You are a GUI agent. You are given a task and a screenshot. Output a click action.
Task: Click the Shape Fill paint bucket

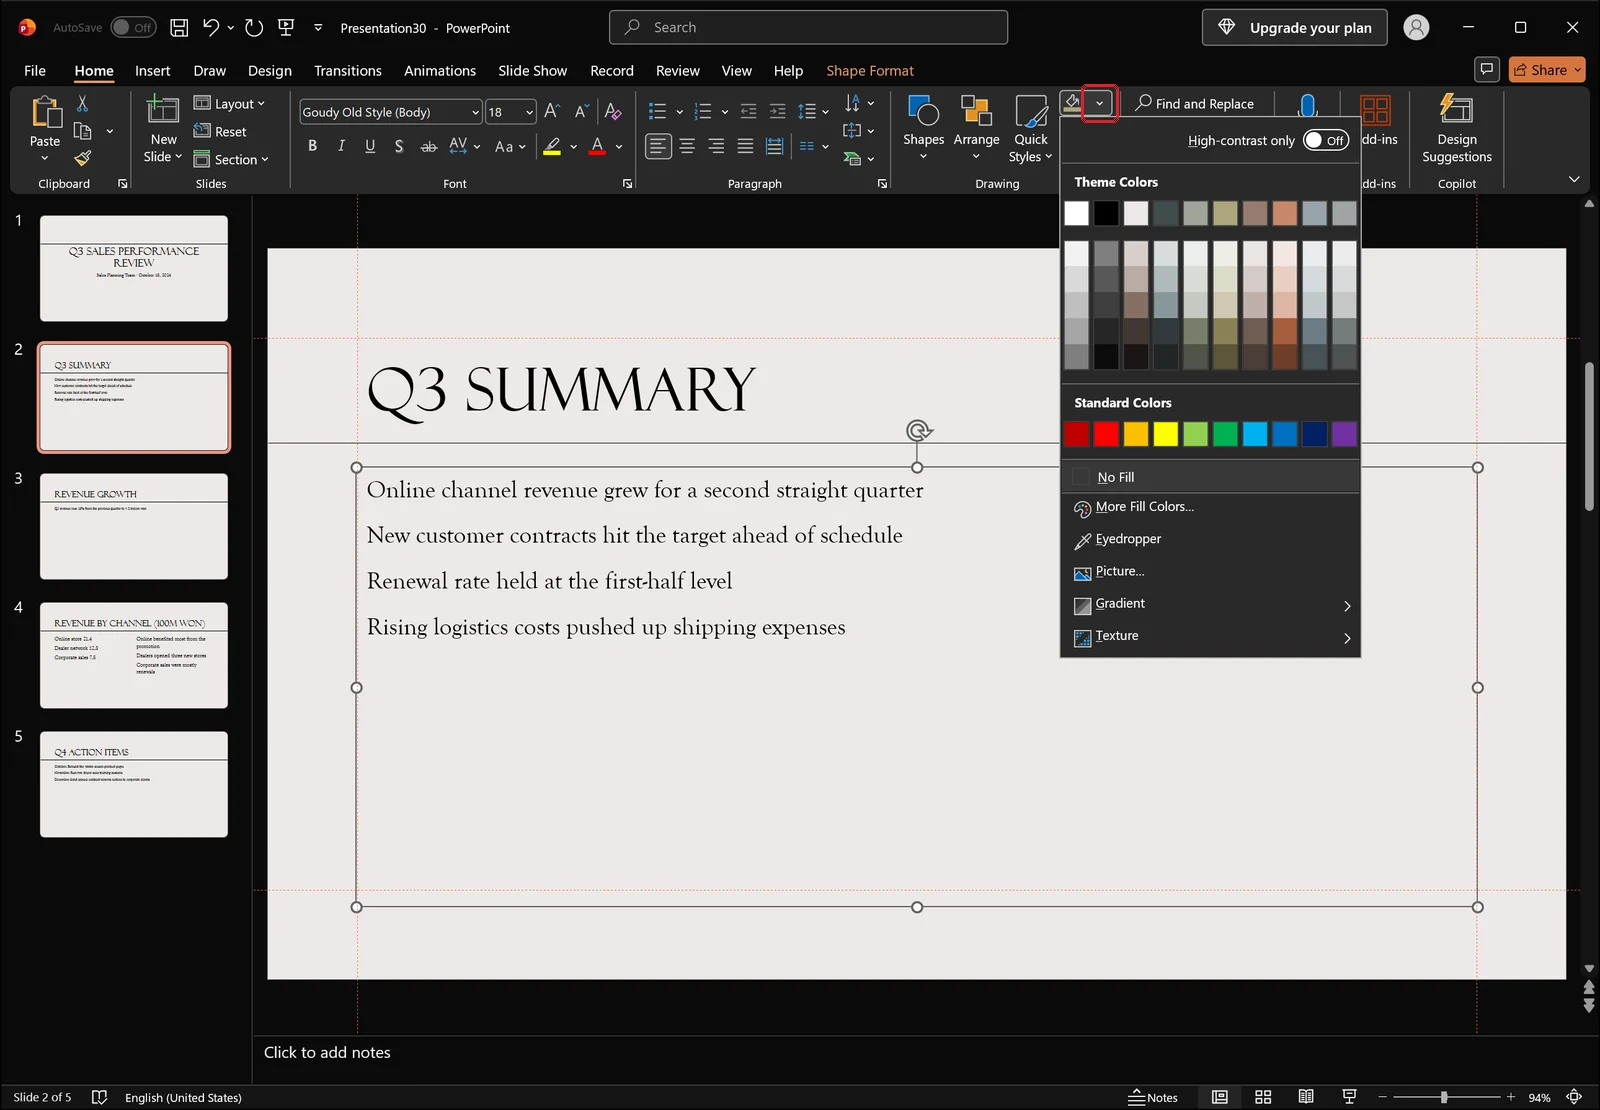(x=1071, y=103)
